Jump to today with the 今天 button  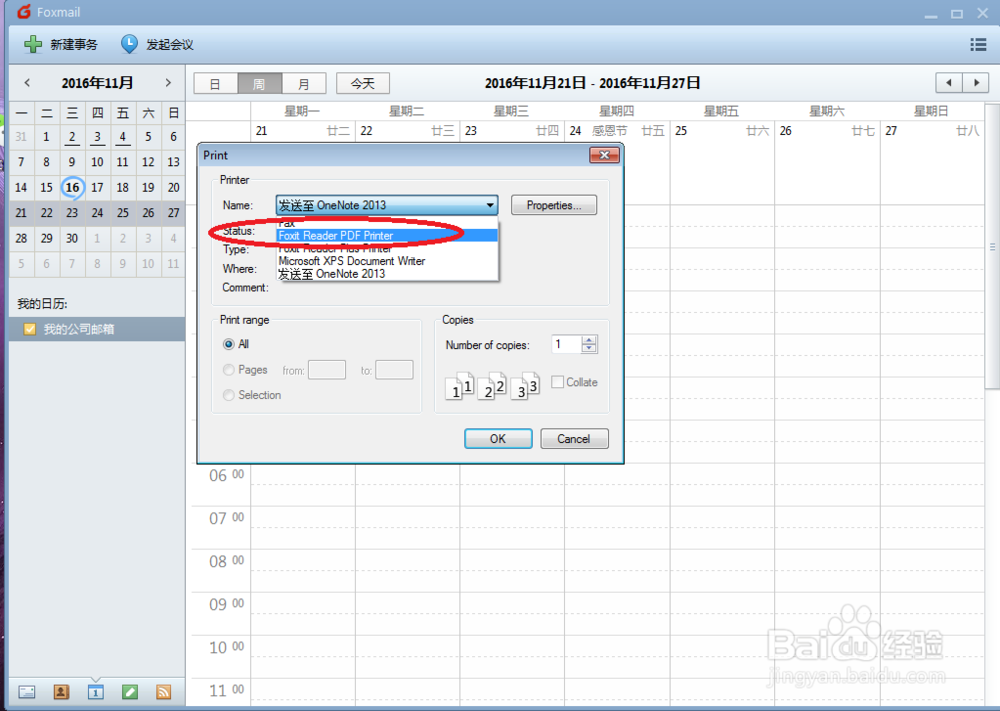363,84
